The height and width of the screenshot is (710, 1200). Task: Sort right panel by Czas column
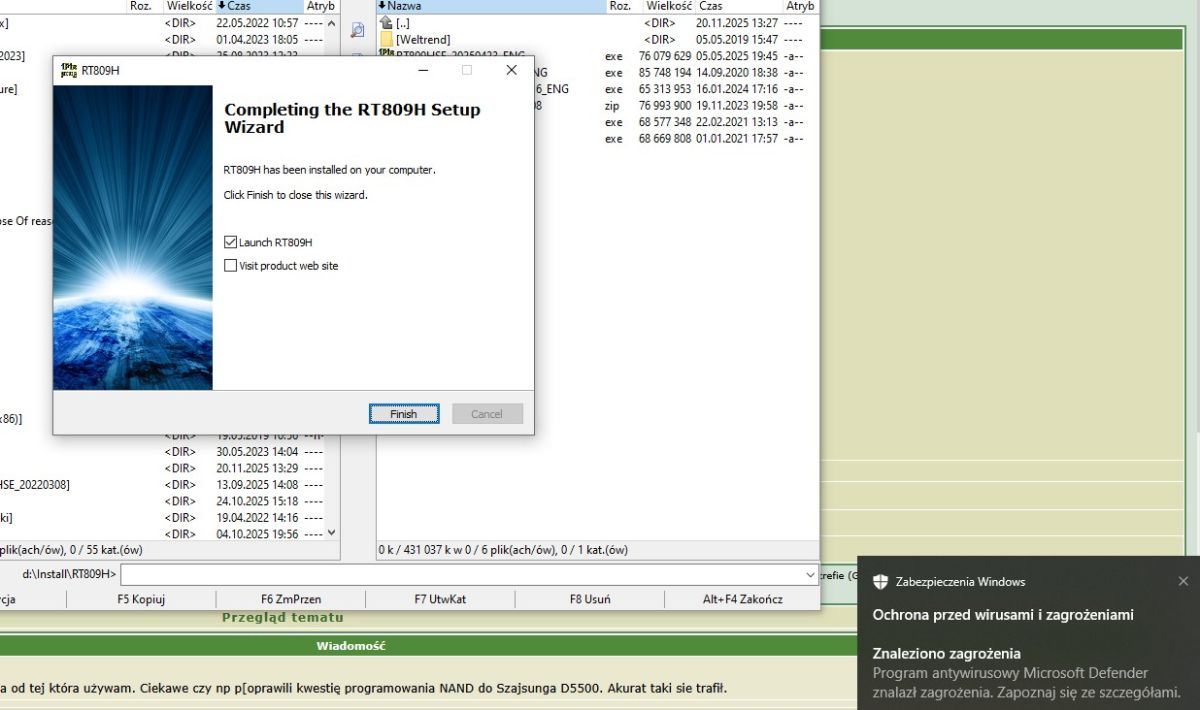(x=739, y=6)
